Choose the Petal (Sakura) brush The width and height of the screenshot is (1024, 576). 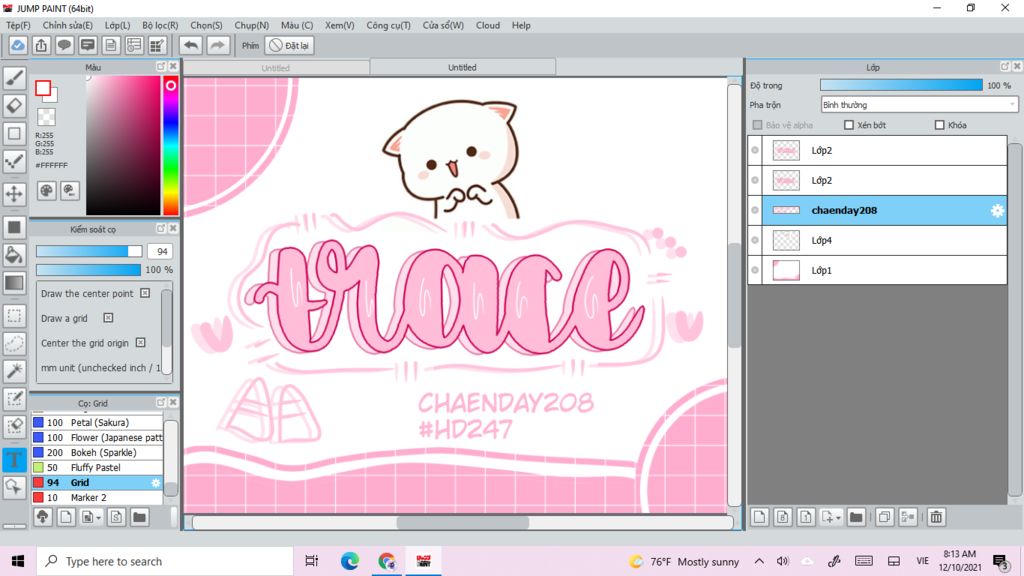coord(97,423)
